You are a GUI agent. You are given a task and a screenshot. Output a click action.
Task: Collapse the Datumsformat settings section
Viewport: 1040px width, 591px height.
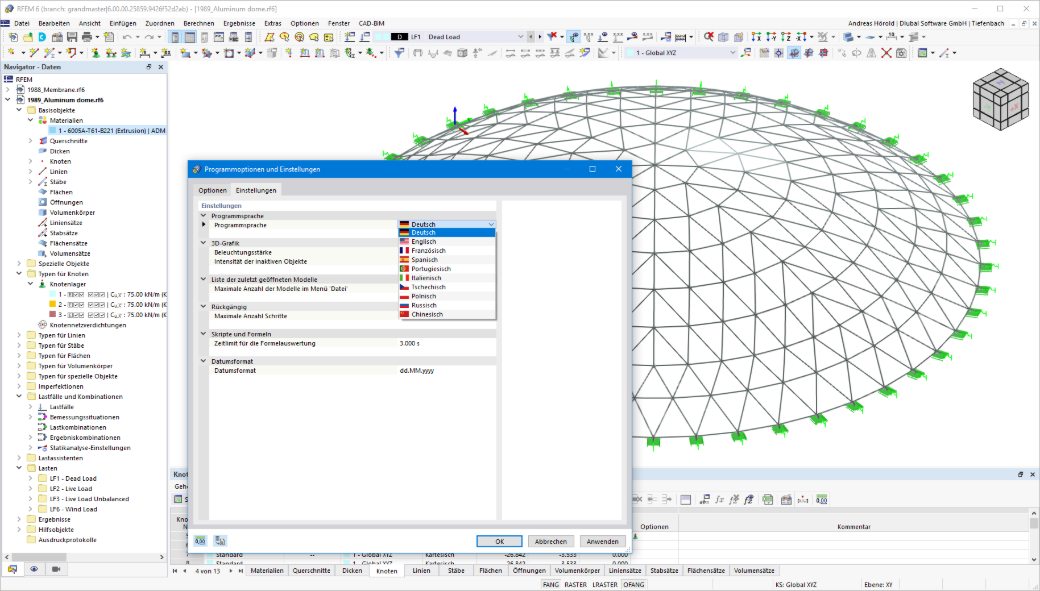[204, 361]
